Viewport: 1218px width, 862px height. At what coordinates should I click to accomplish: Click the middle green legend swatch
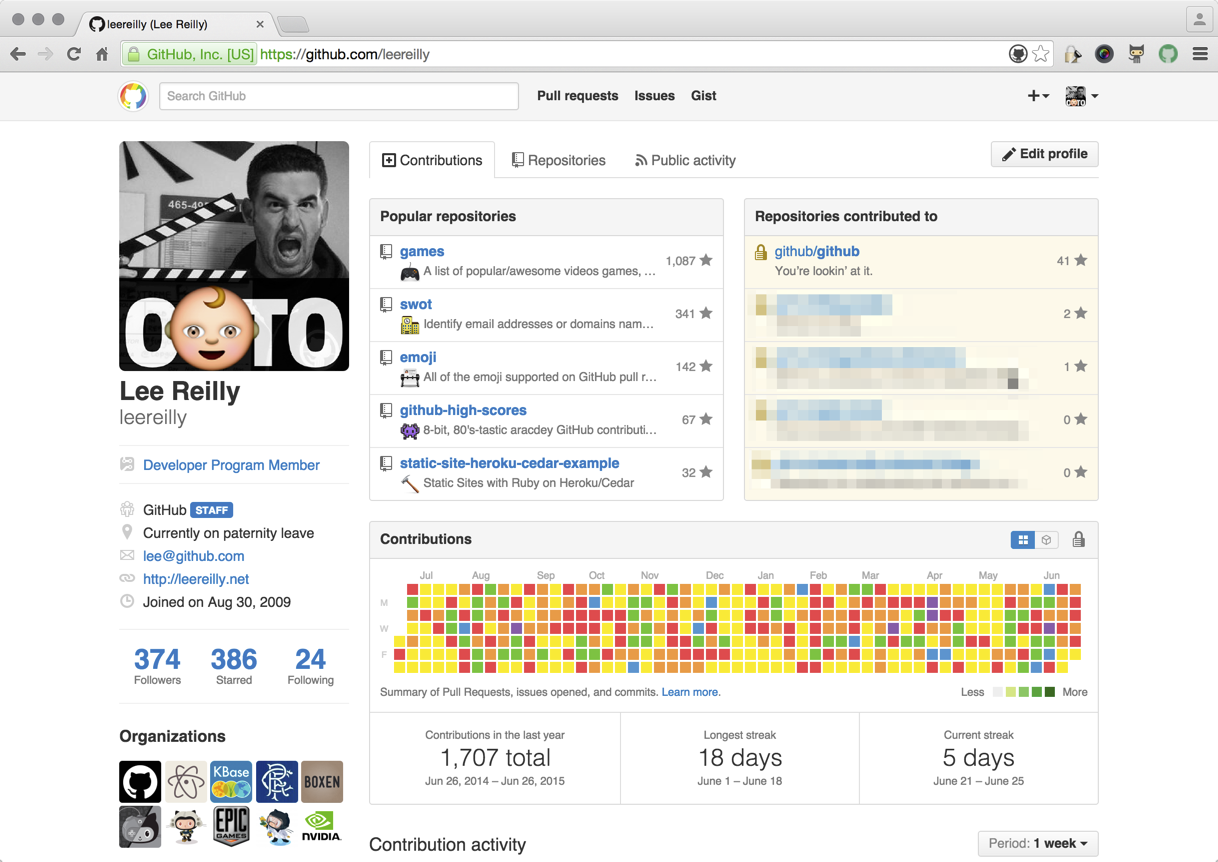(x=1024, y=692)
